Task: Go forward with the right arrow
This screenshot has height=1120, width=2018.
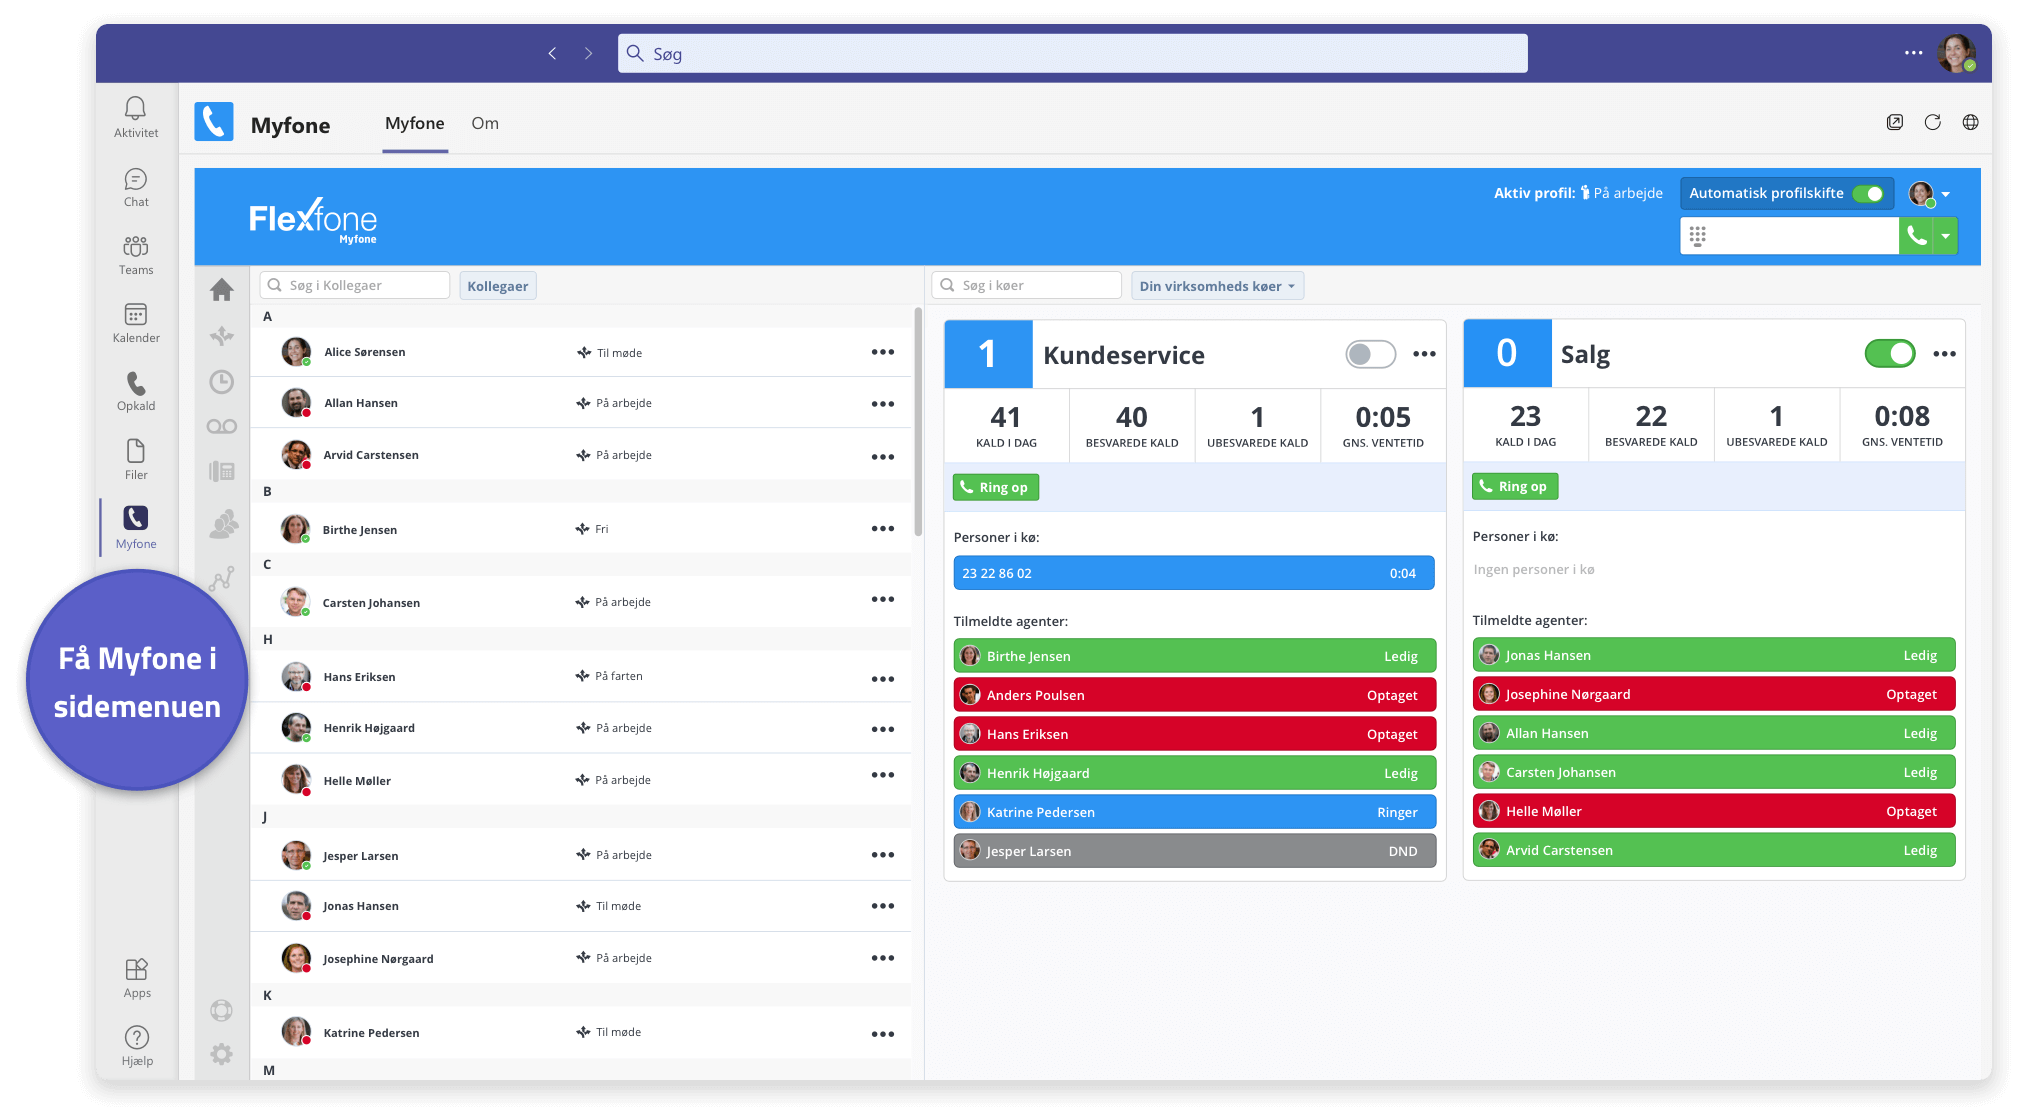Action: click(x=588, y=53)
